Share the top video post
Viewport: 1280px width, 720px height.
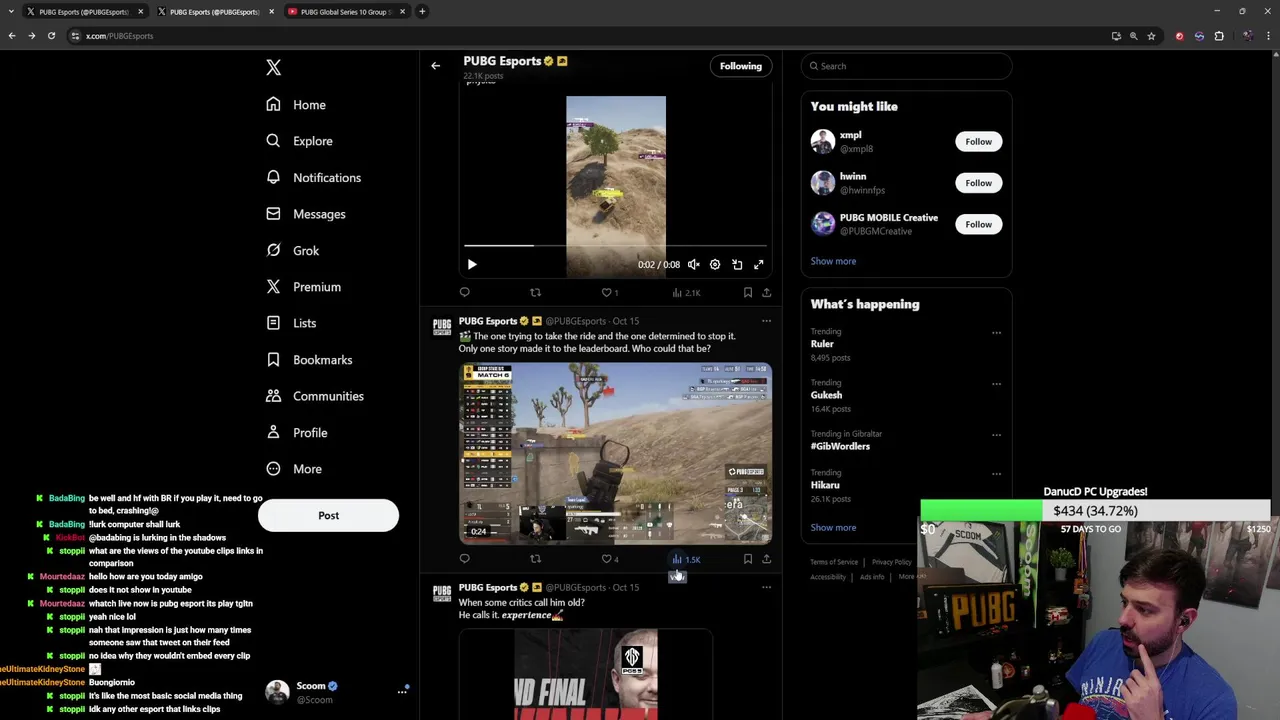pyautogui.click(x=766, y=293)
